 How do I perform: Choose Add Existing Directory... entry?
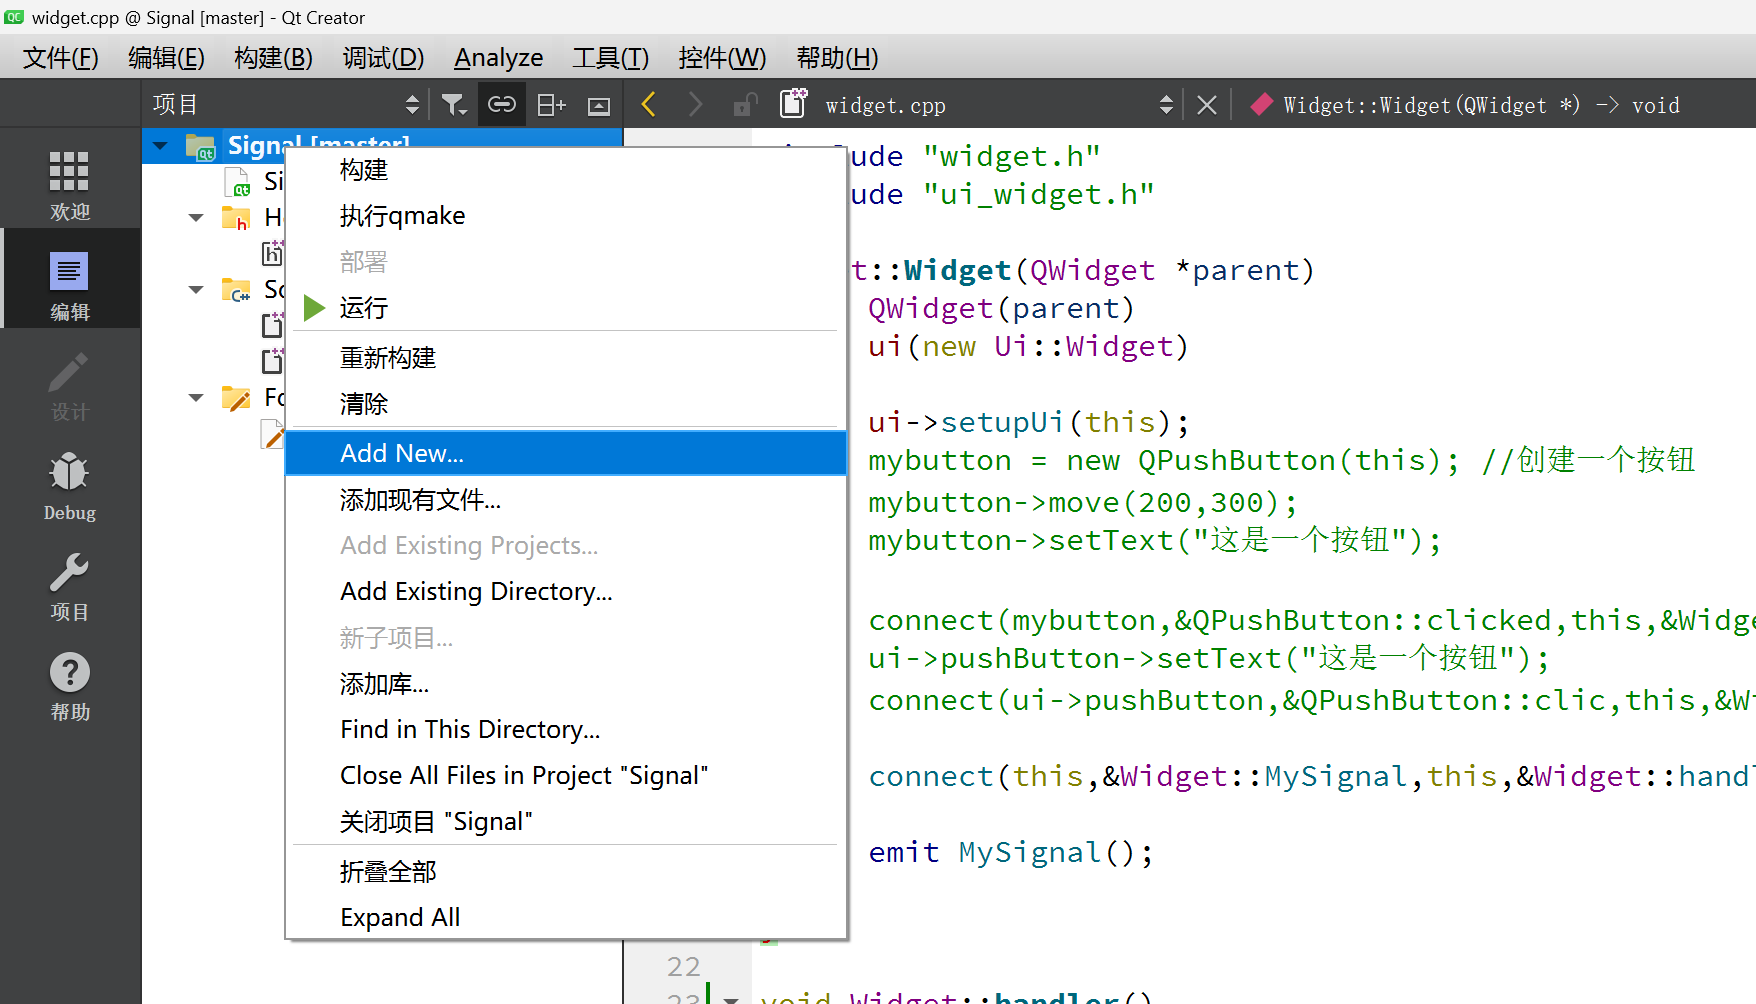566,592
